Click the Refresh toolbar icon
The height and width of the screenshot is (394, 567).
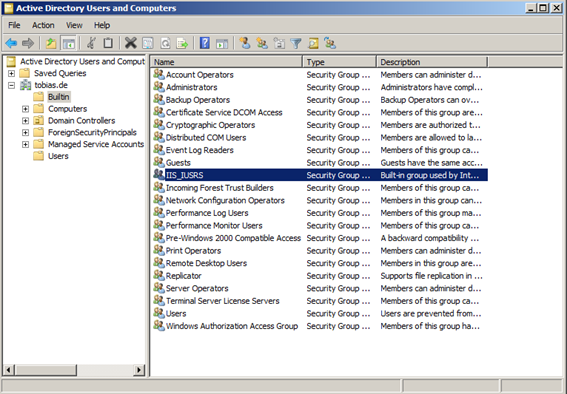pyautogui.click(x=165, y=43)
